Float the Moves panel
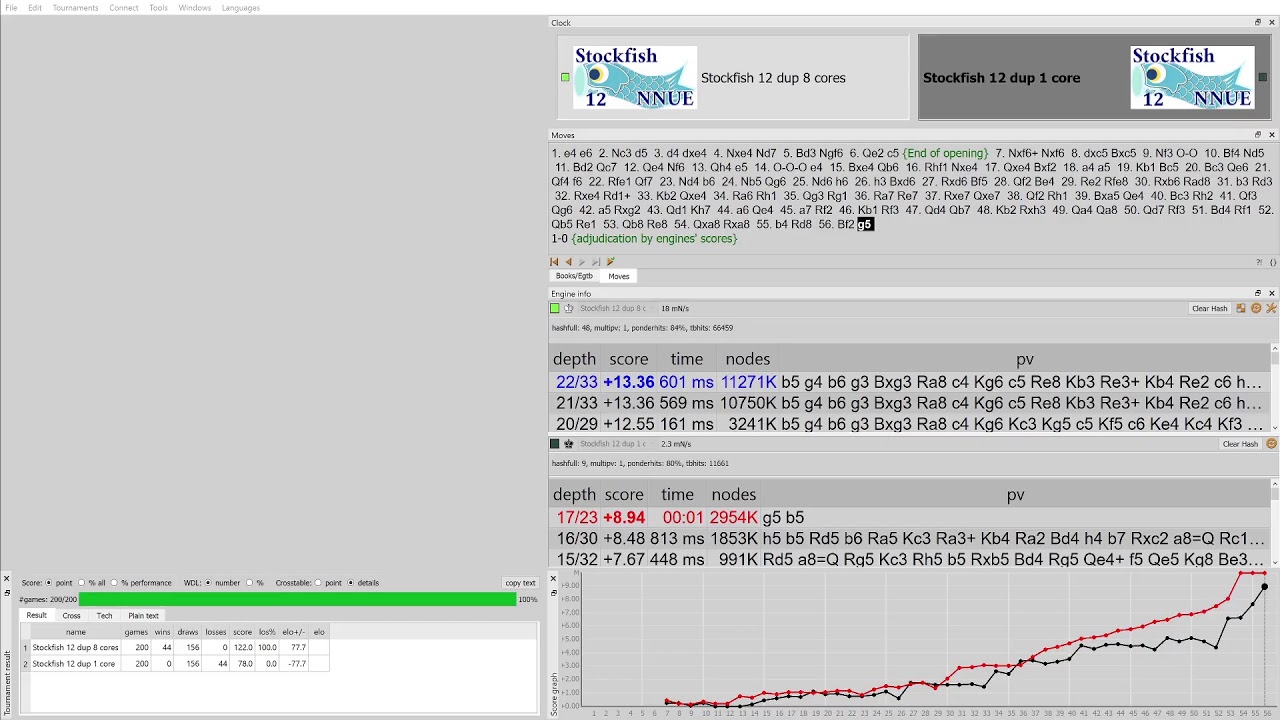 (x=1258, y=135)
